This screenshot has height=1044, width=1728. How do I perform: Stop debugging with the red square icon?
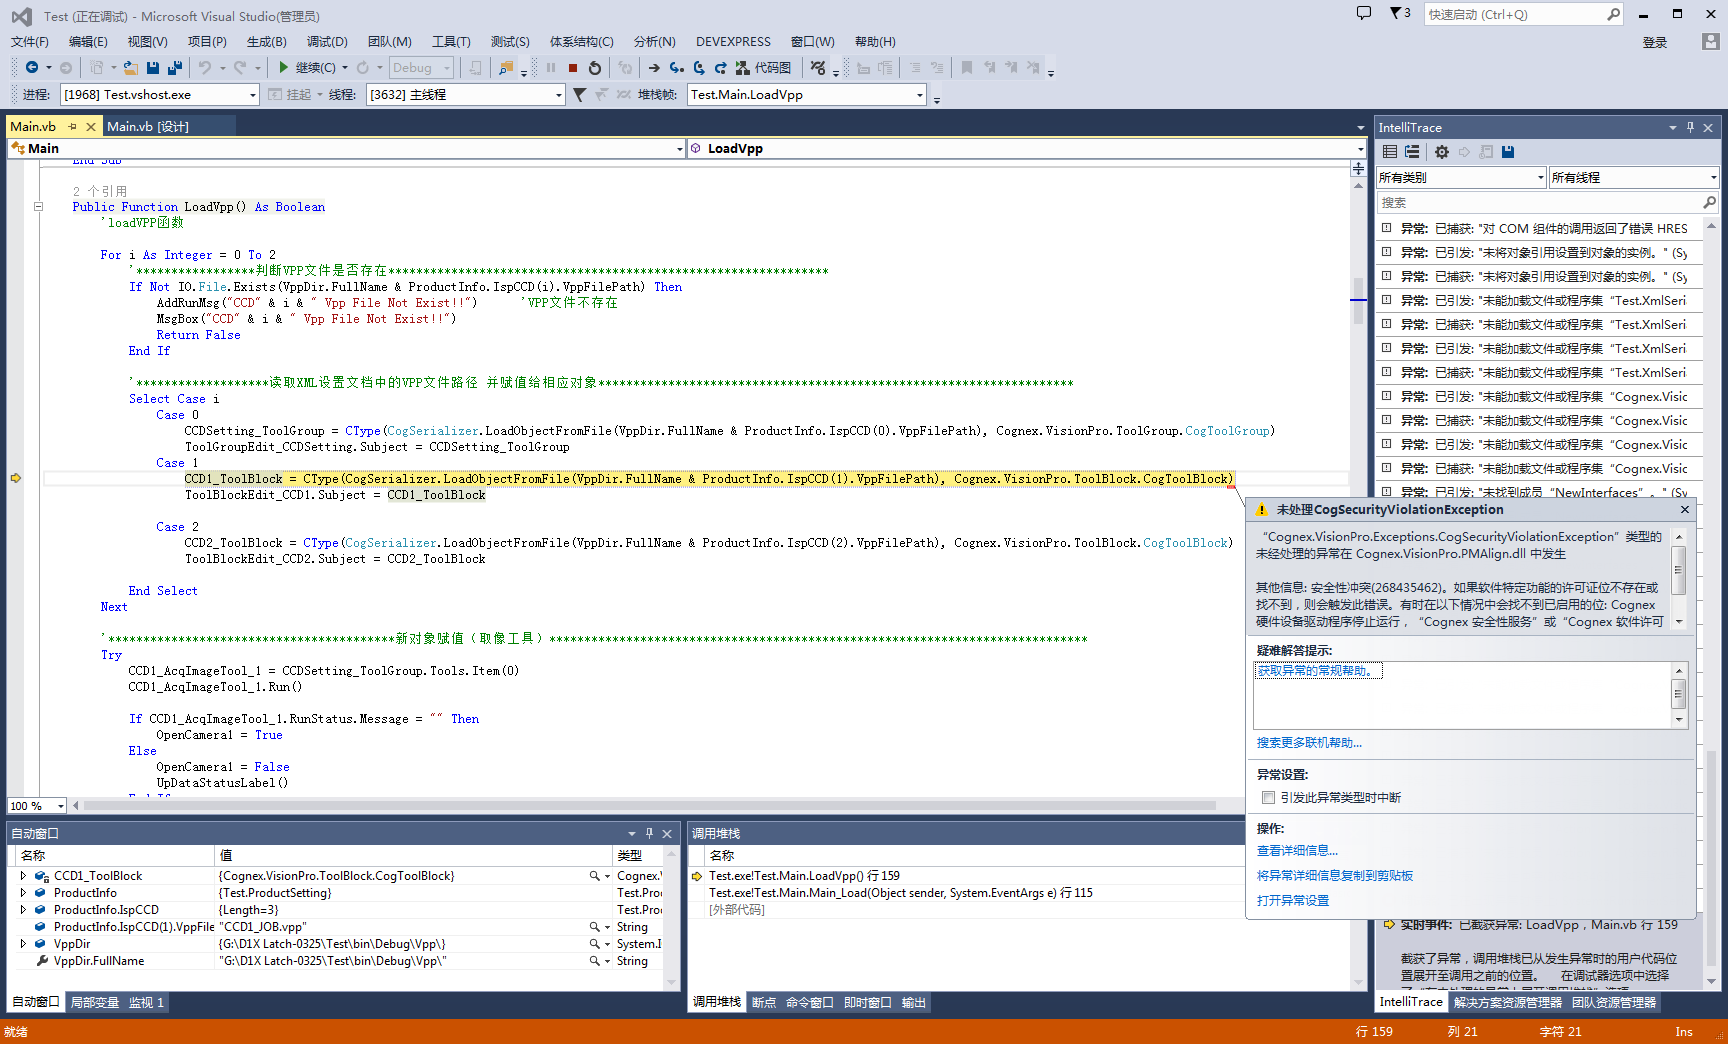pyautogui.click(x=573, y=67)
